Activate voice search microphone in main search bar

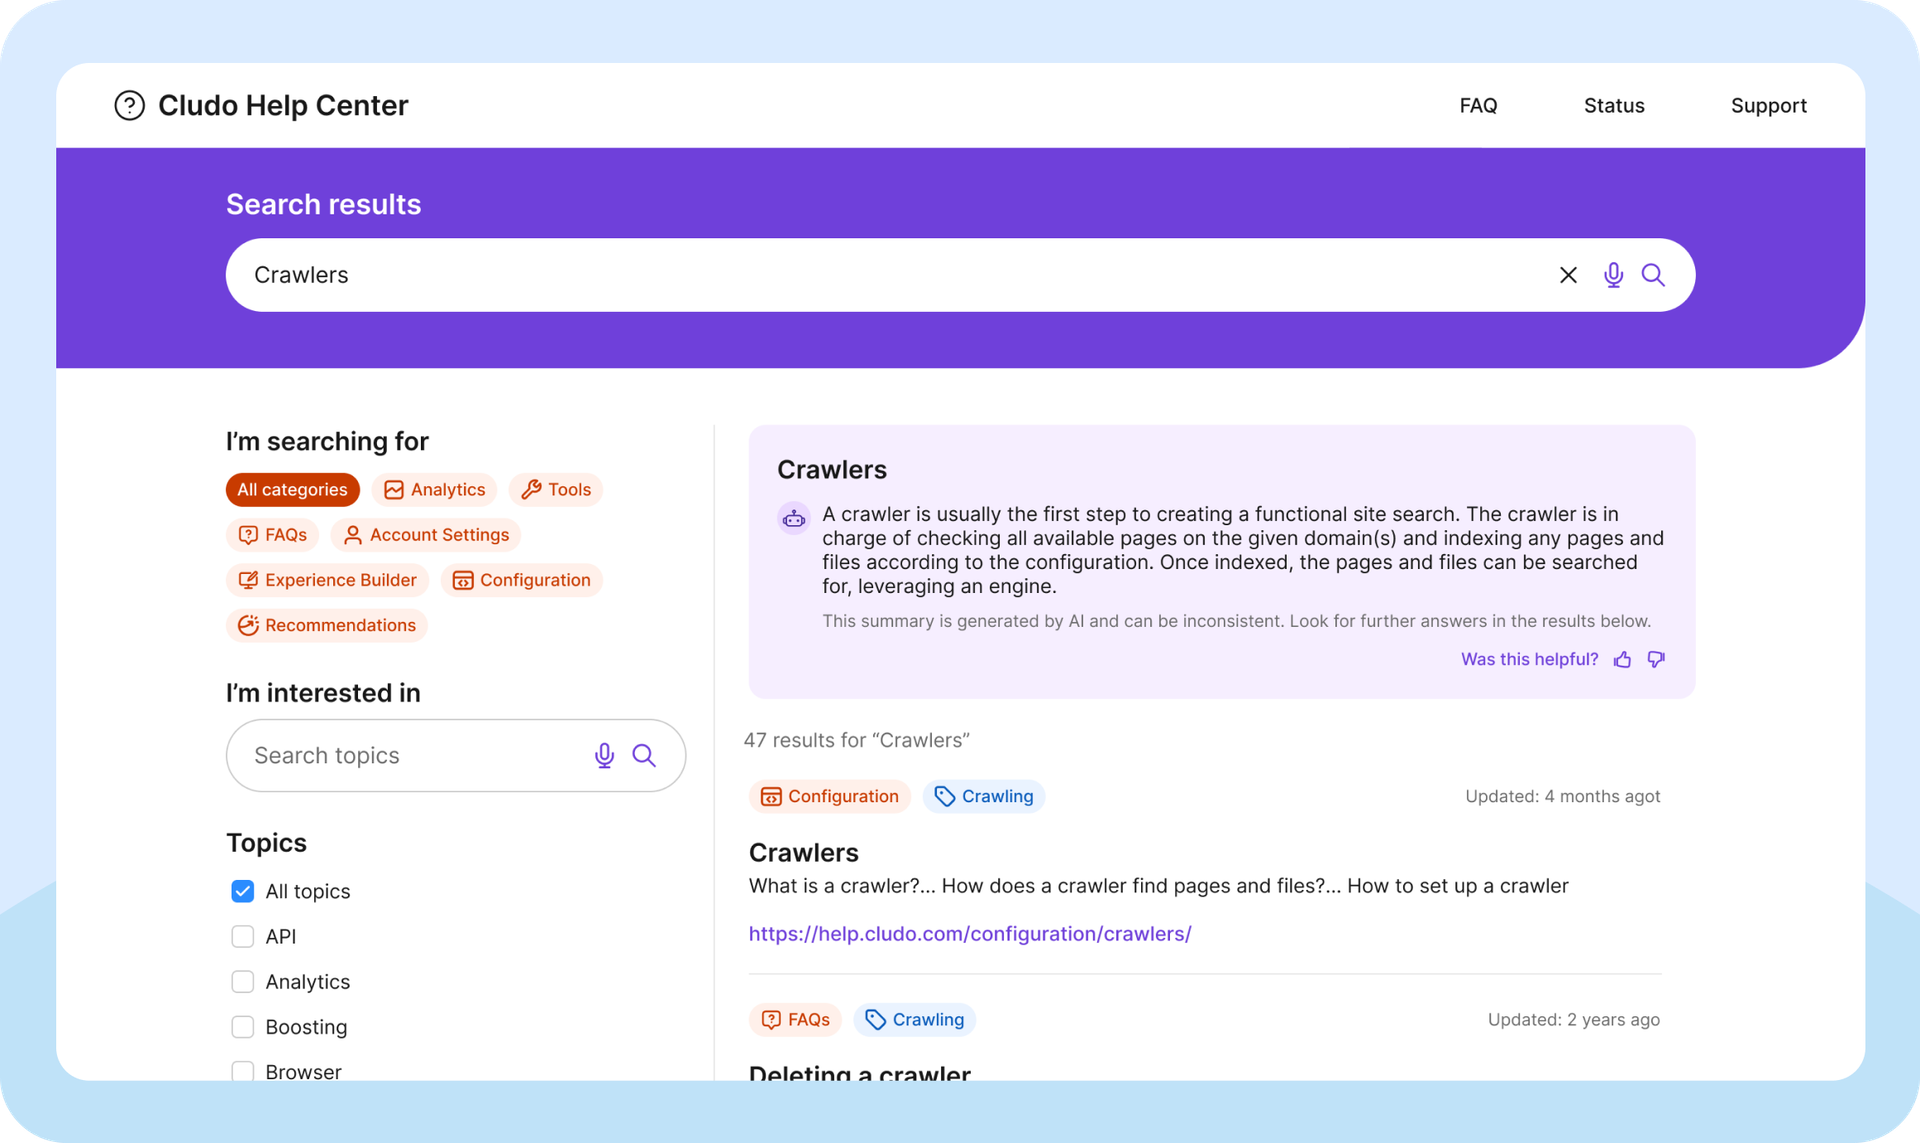click(x=1613, y=275)
